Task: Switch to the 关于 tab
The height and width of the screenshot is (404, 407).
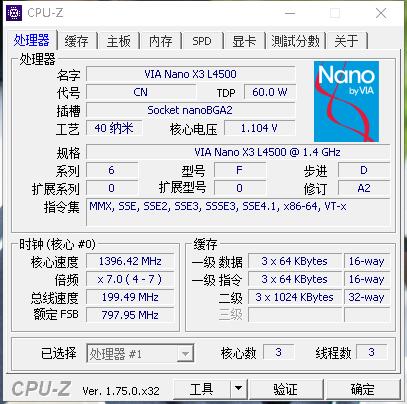Action: (x=346, y=41)
